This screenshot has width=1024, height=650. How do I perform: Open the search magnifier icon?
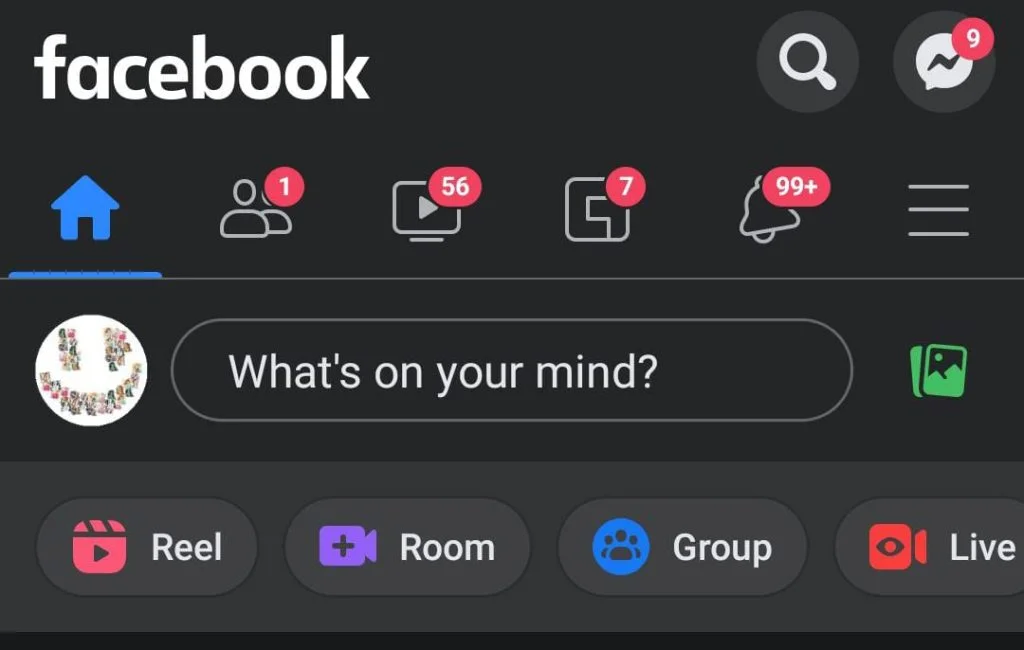click(807, 61)
